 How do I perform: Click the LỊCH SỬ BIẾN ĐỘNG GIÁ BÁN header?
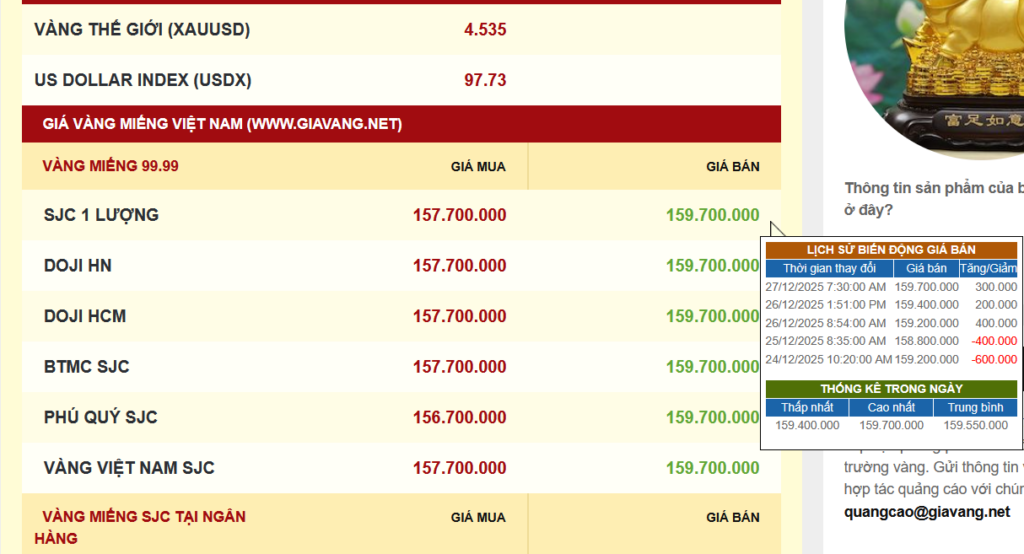(x=891, y=250)
